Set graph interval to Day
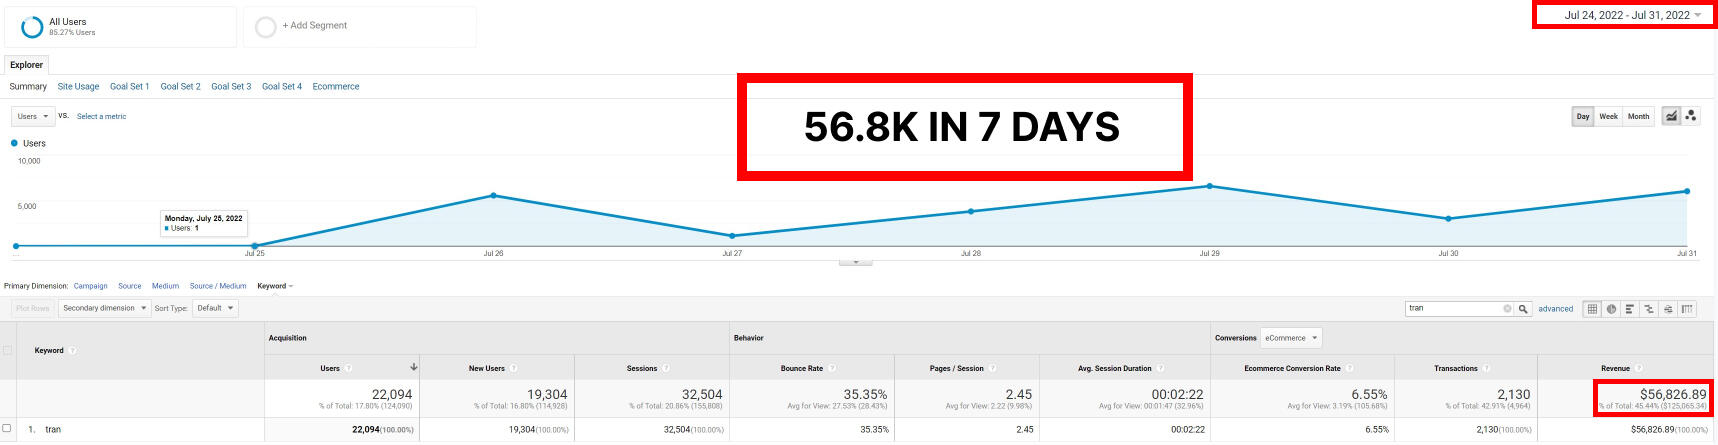 pos(1583,117)
